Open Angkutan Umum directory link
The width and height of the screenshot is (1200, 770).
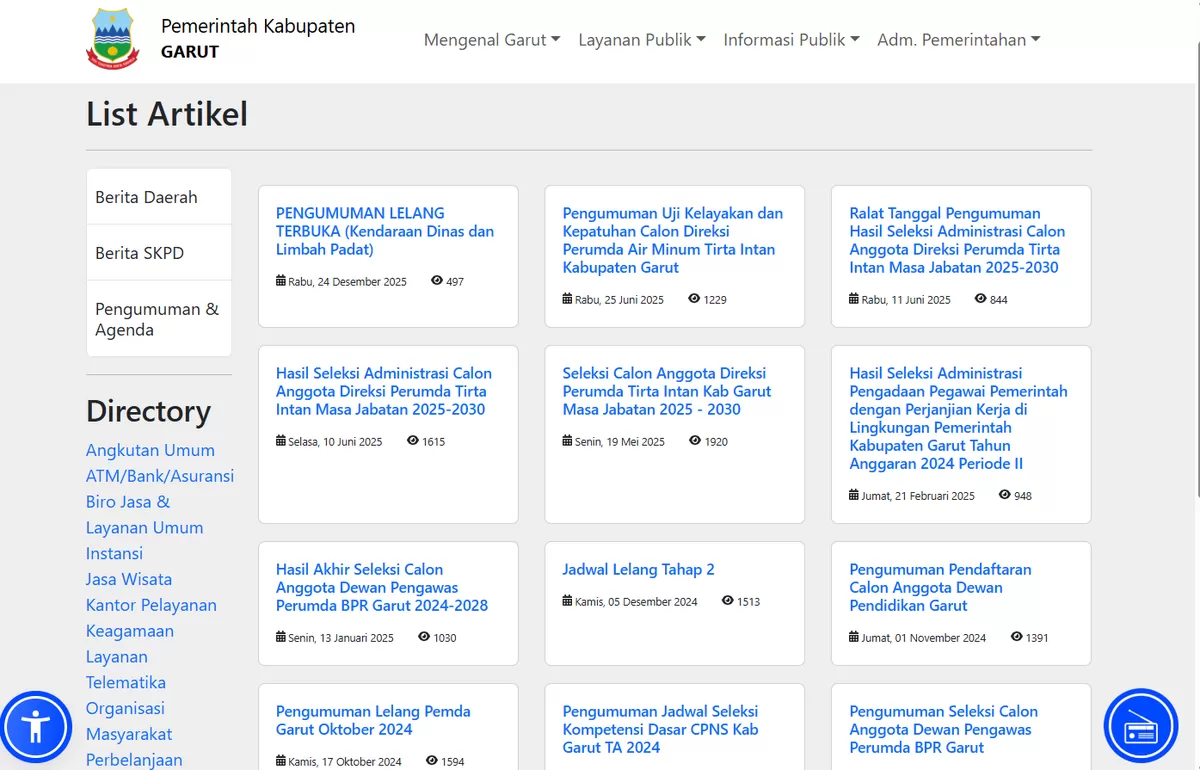[150, 450]
